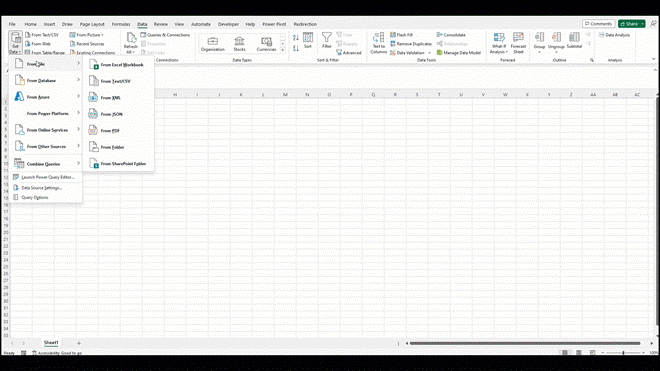660x371 pixels.
Task: Select row header 20
Action: pos(6,232)
